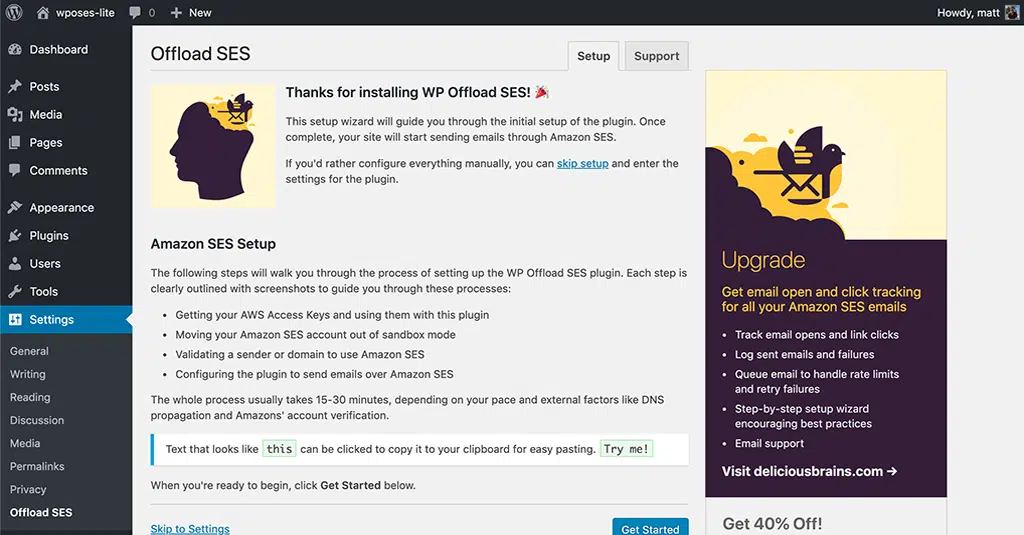
Task: Click the Settings sliders icon
Action: (x=15, y=319)
